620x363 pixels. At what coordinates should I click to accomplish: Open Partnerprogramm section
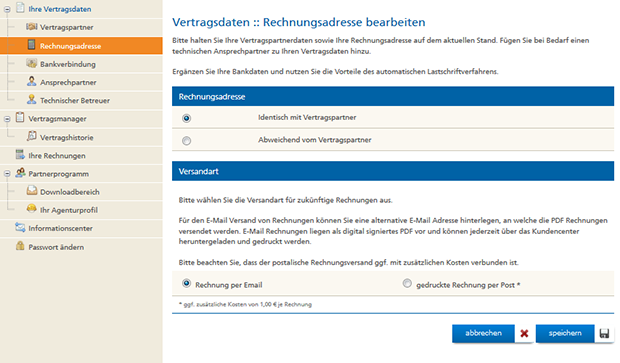(59, 174)
